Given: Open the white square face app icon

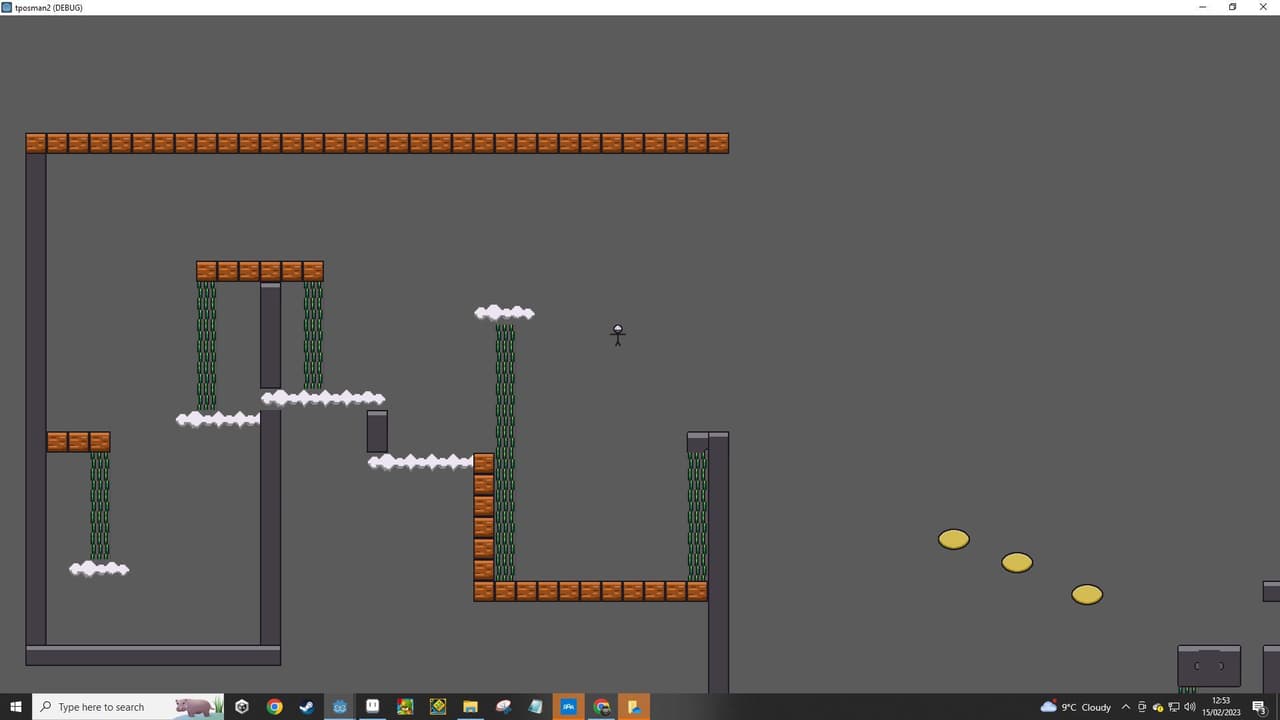Looking at the screenshot, I should pos(373,707).
